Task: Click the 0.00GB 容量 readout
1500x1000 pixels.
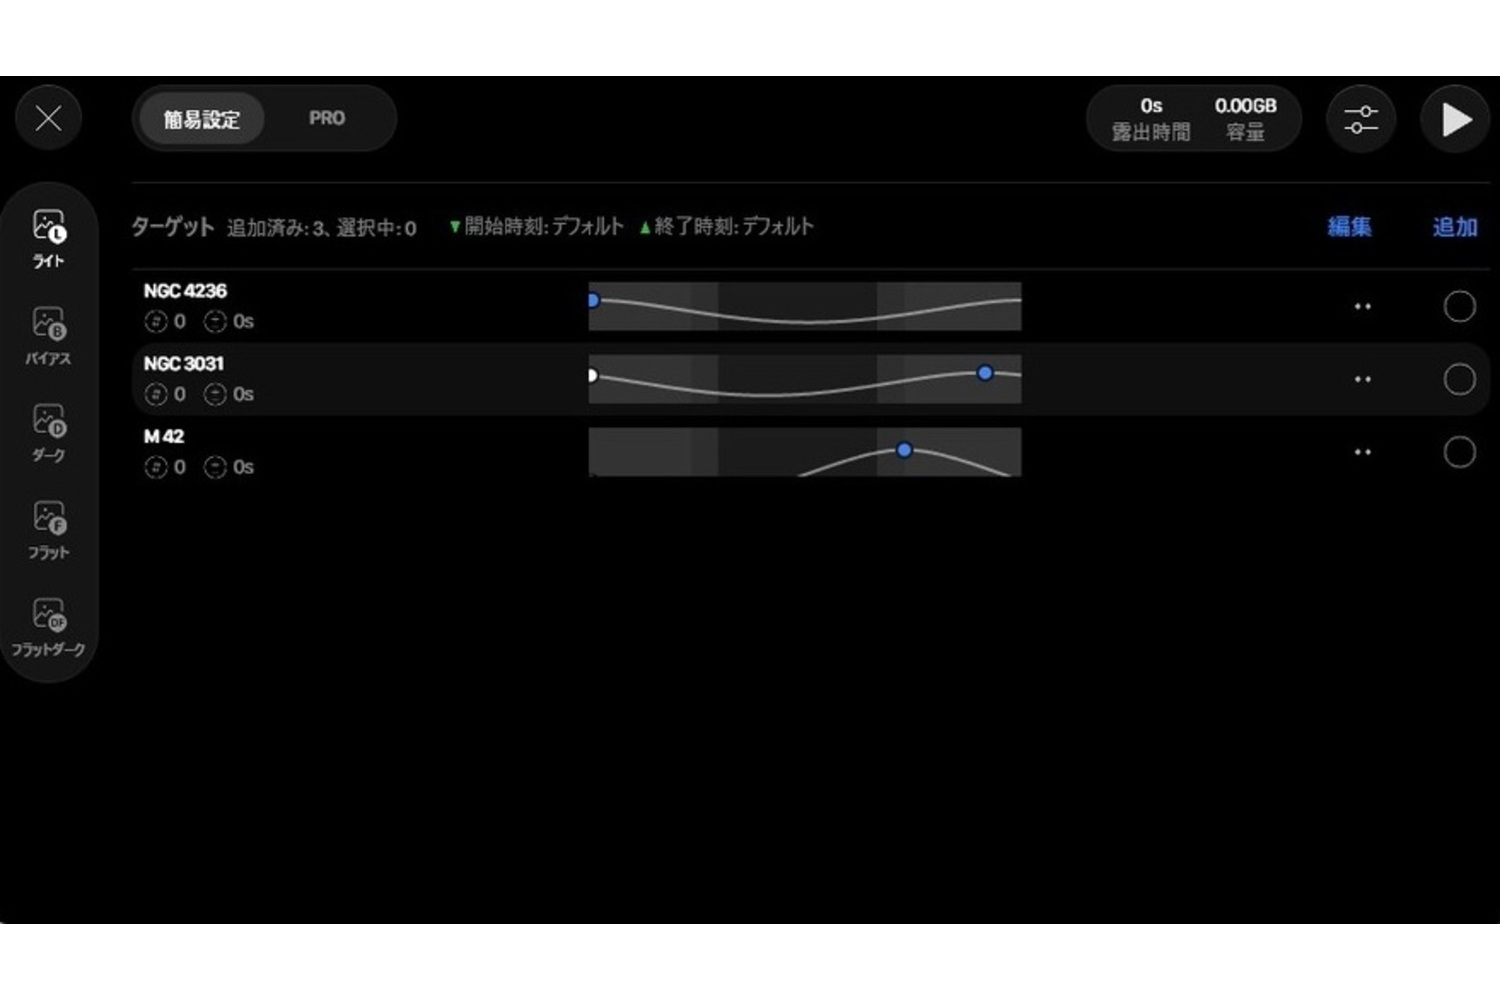Action: point(1245,119)
